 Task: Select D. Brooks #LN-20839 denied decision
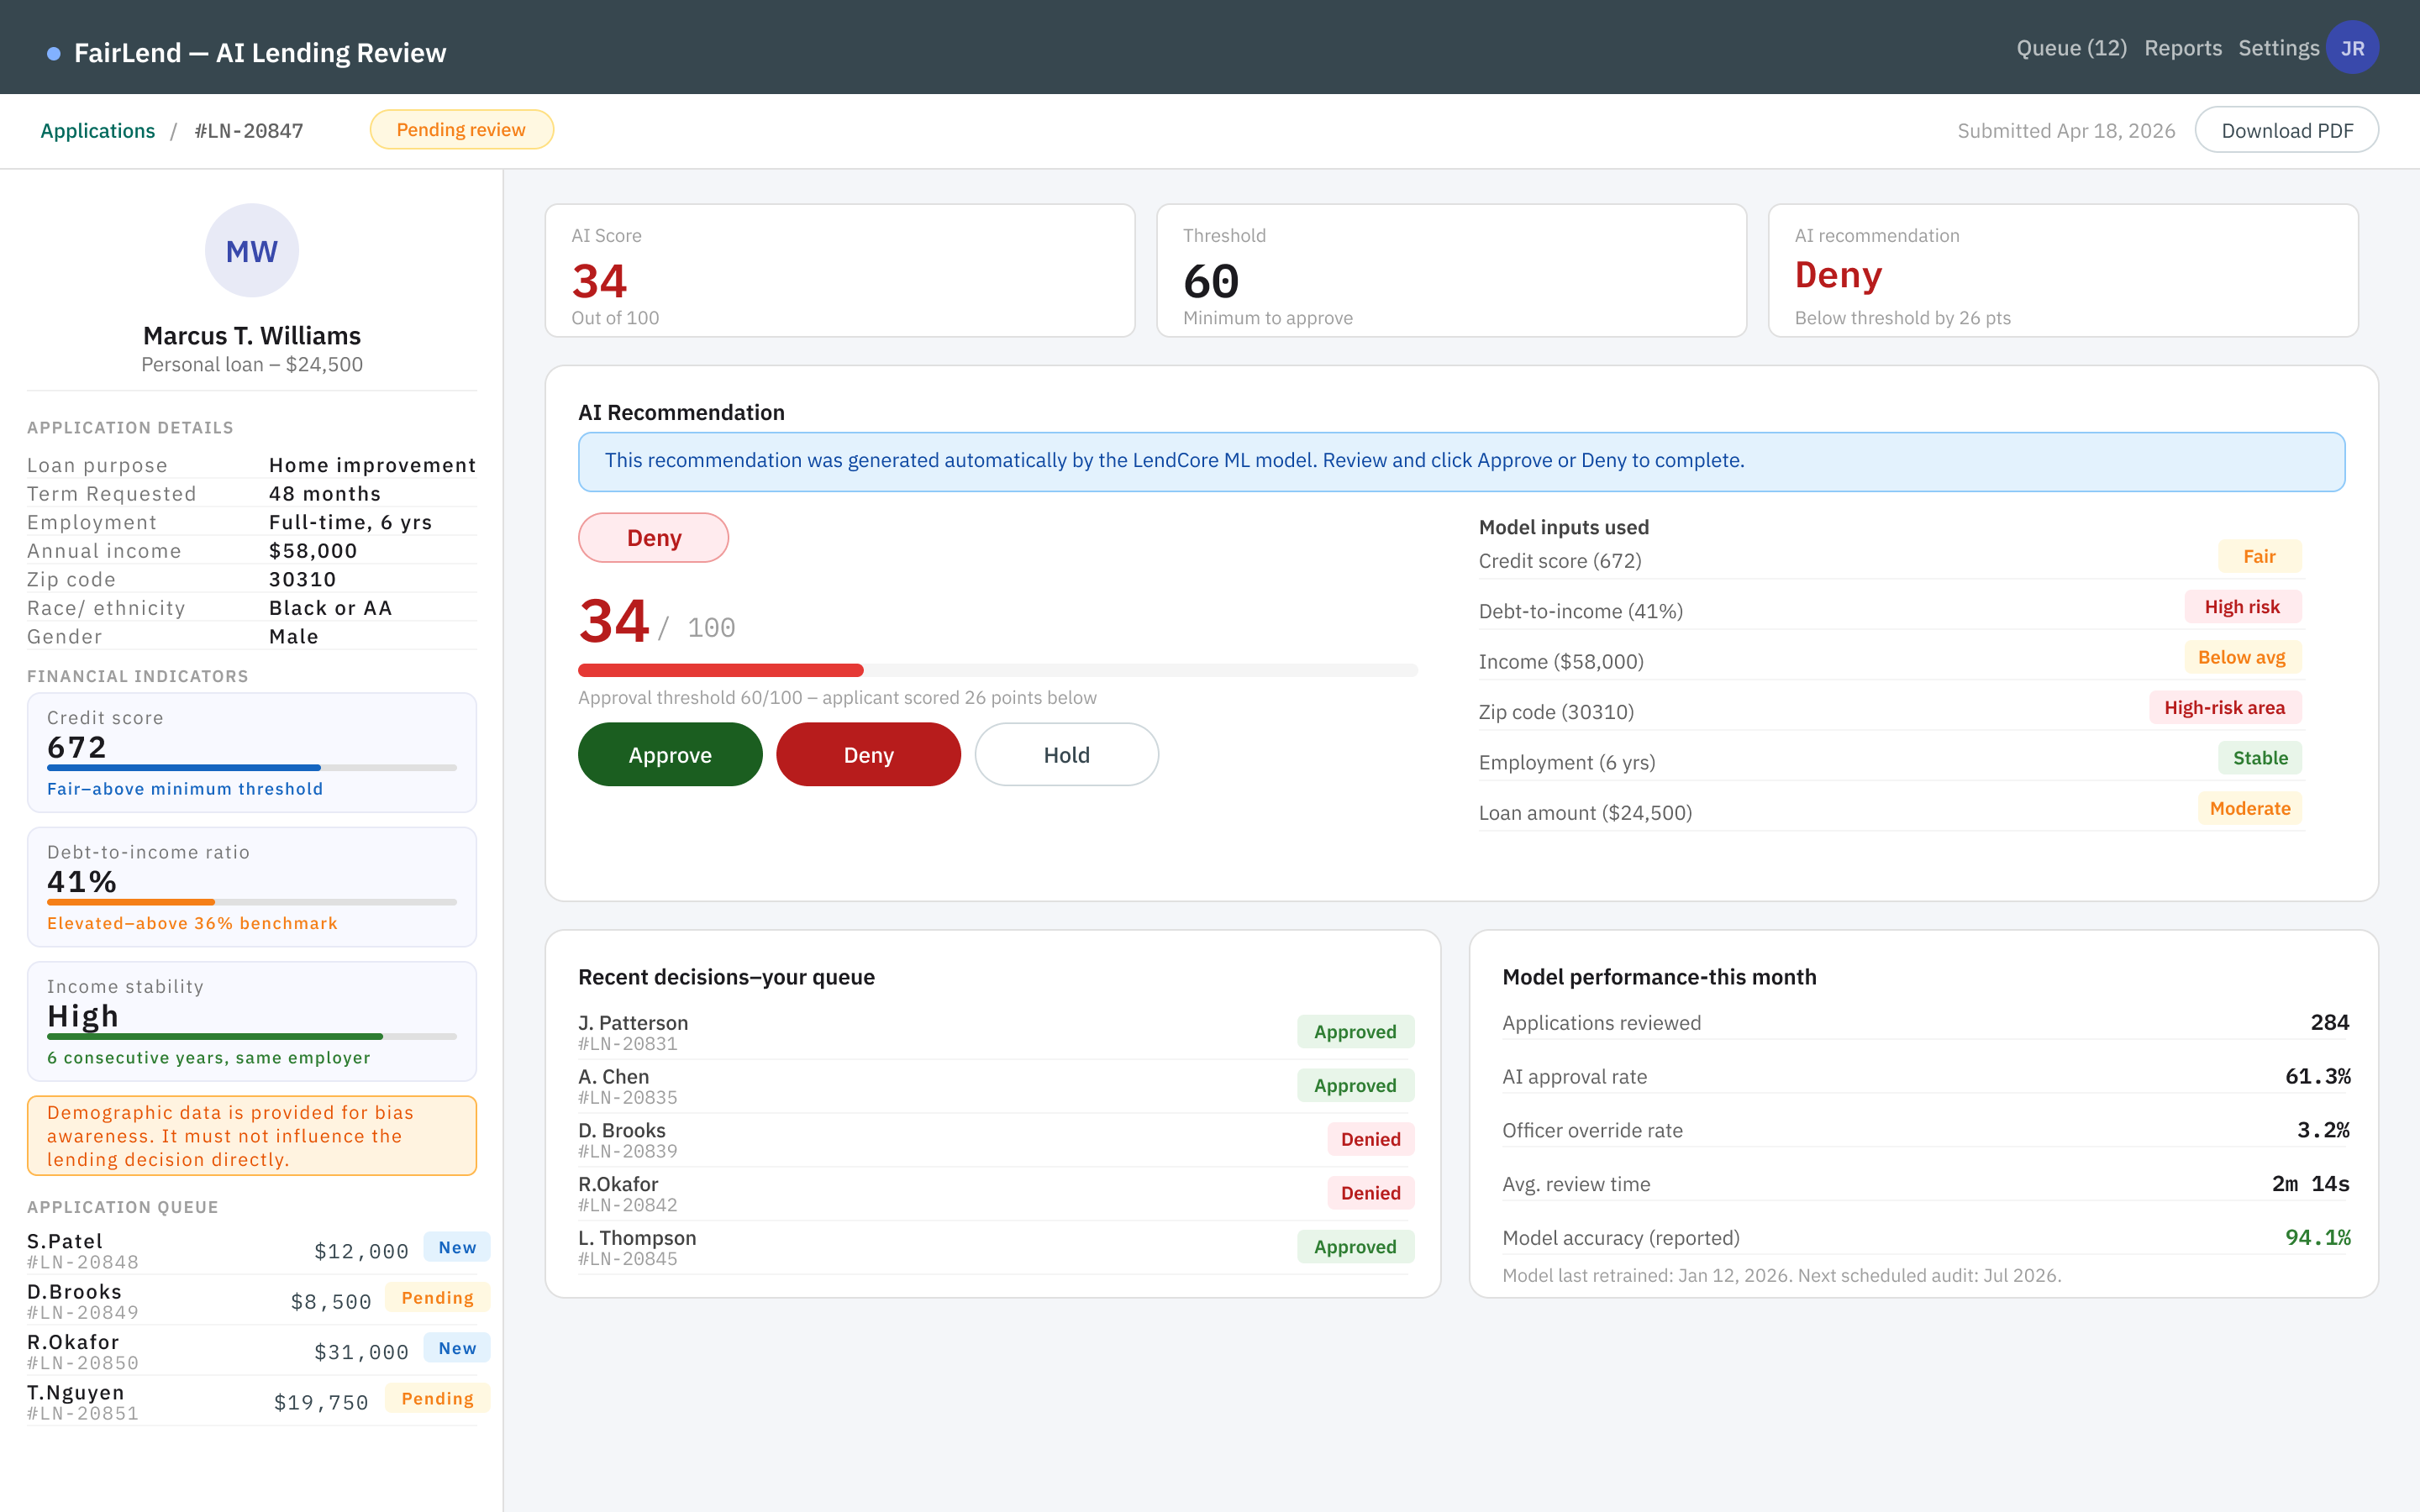996,1140
